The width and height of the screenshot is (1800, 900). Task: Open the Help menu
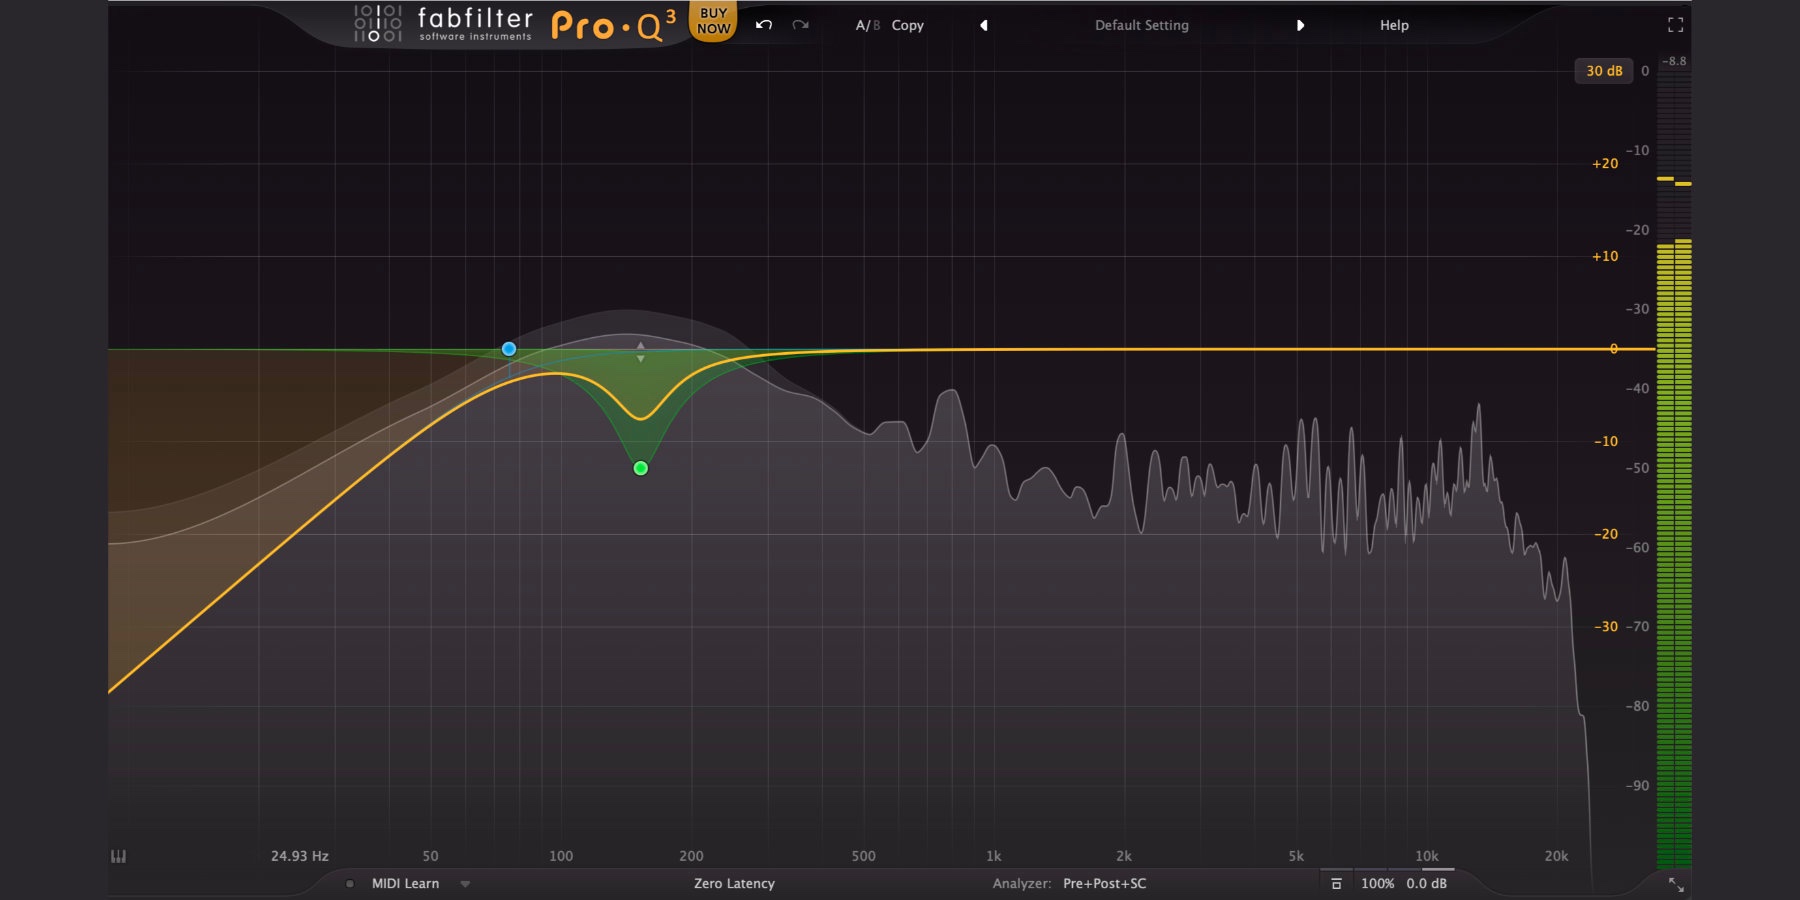(1393, 25)
